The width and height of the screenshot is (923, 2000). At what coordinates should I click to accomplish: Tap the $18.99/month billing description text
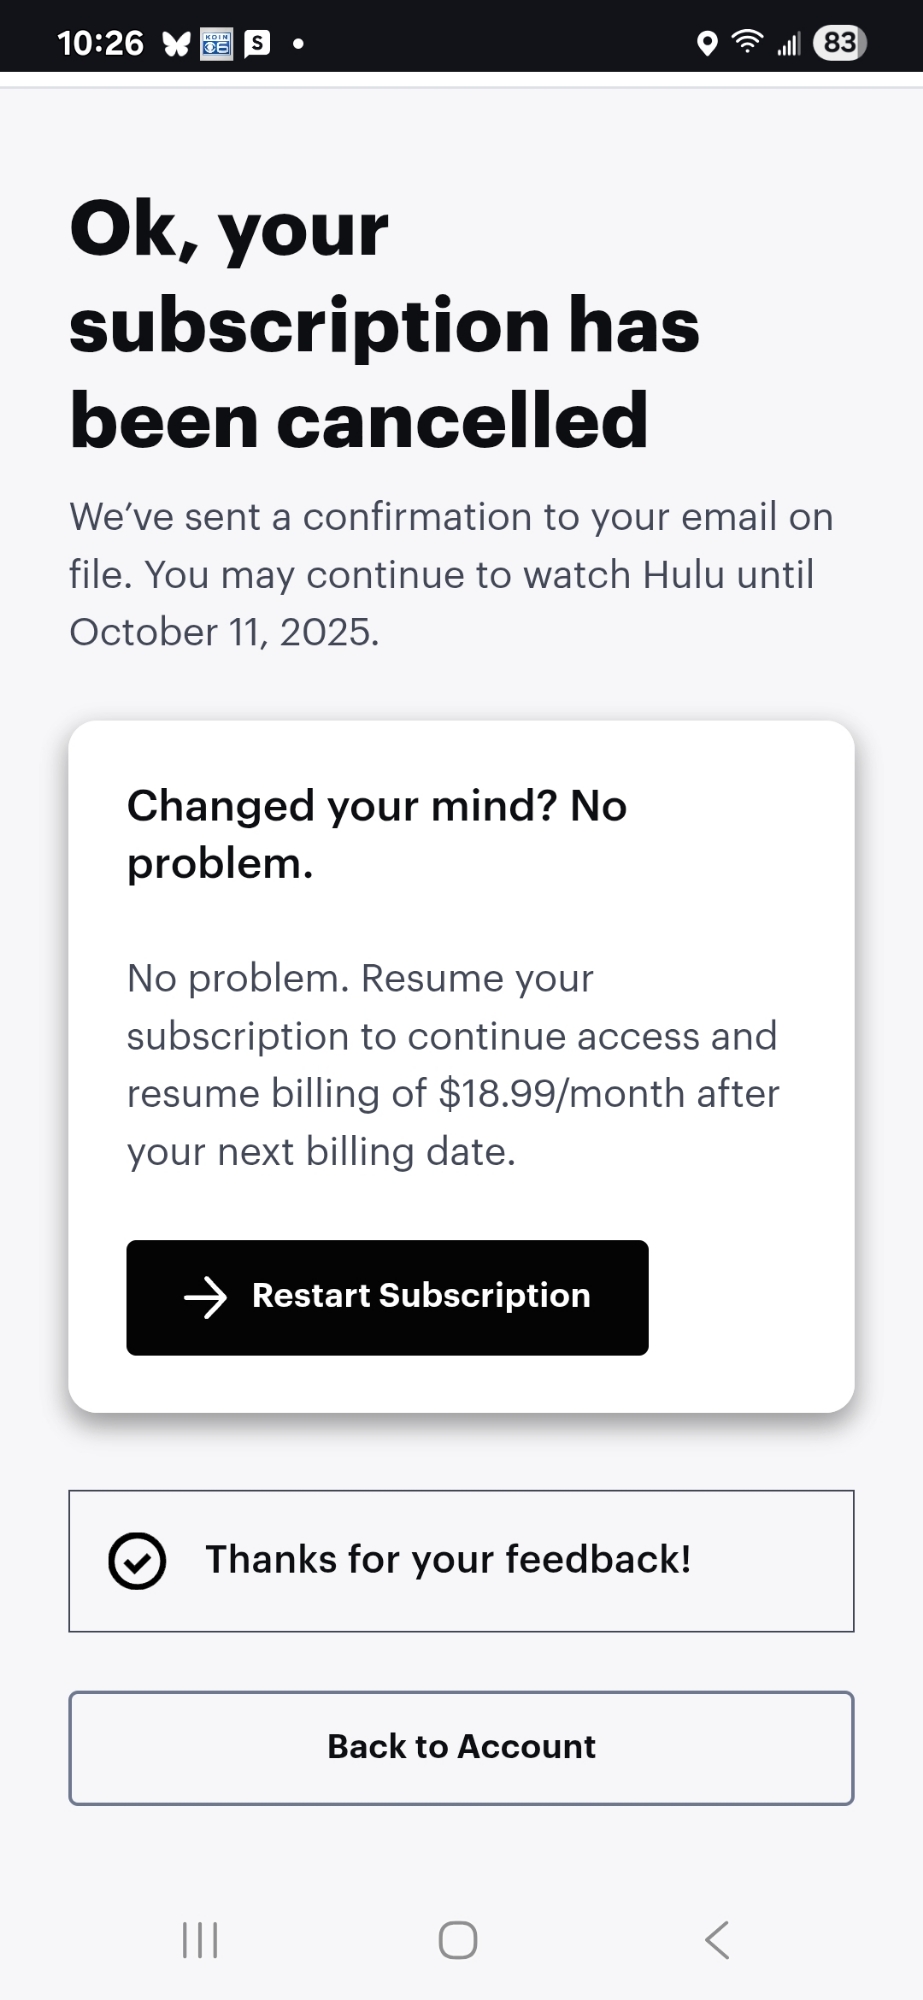pos(452,1065)
